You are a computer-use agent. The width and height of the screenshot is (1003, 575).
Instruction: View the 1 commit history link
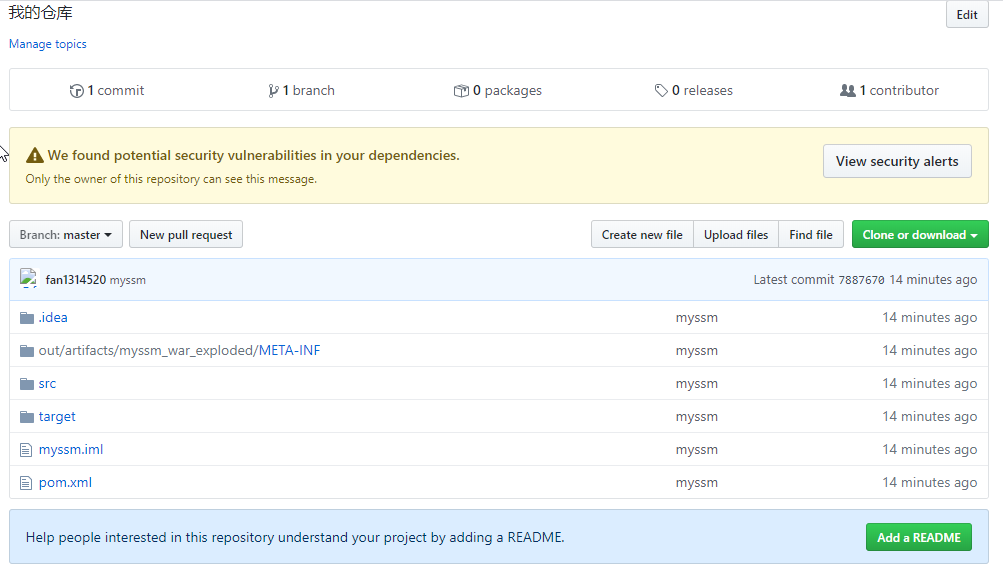tap(107, 90)
